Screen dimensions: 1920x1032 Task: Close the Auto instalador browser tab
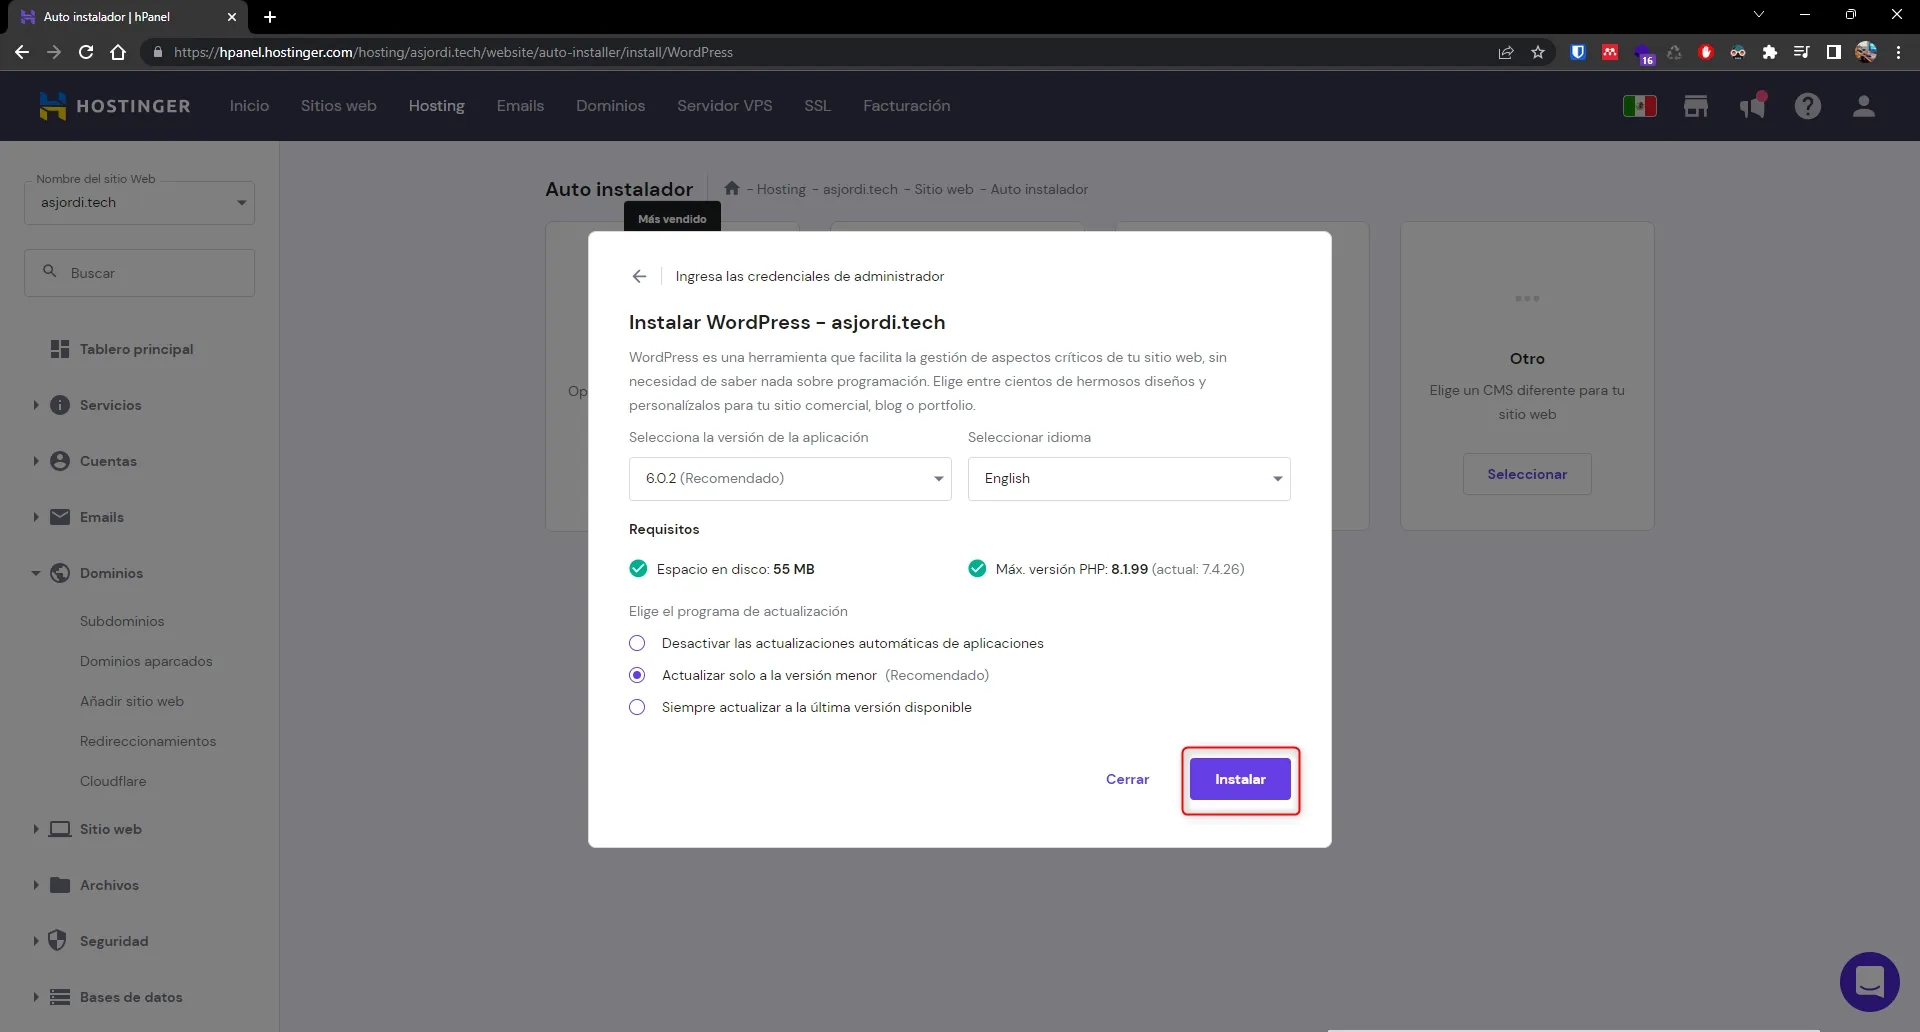pos(232,17)
